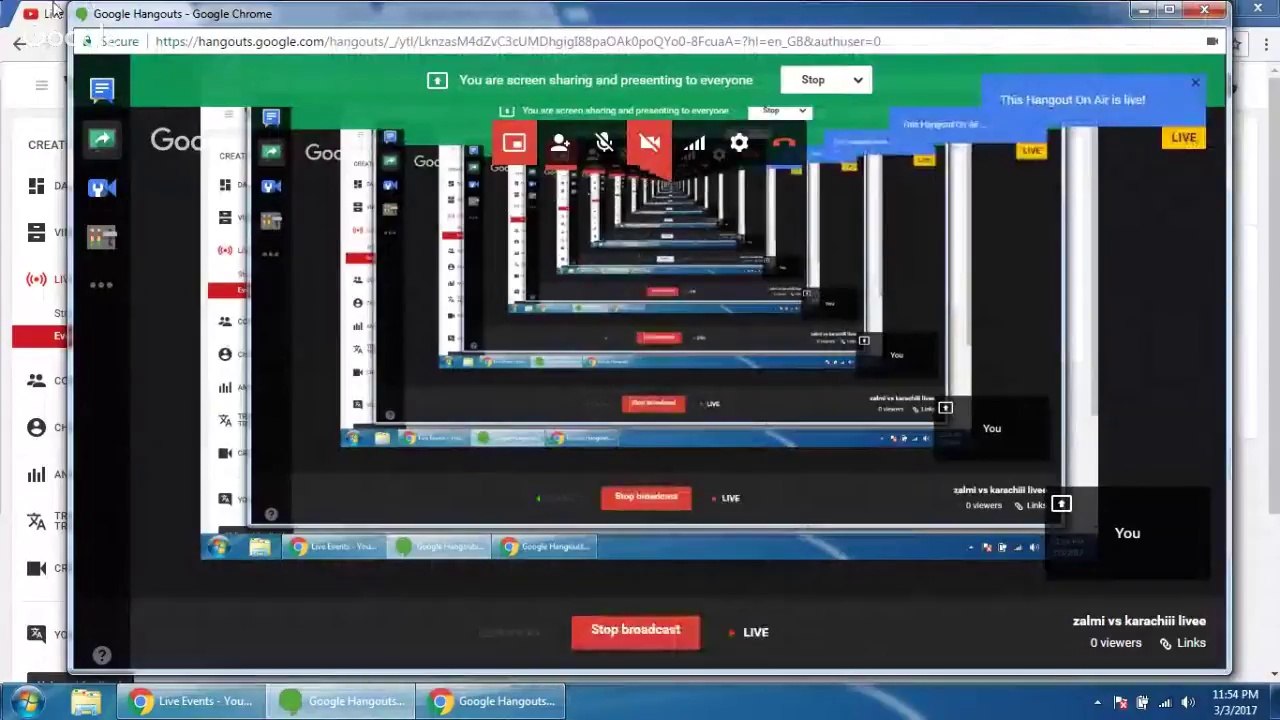Image resolution: width=1280 pixels, height=720 pixels.
Task: Click the Stop broadcast button
Action: tap(636, 630)
